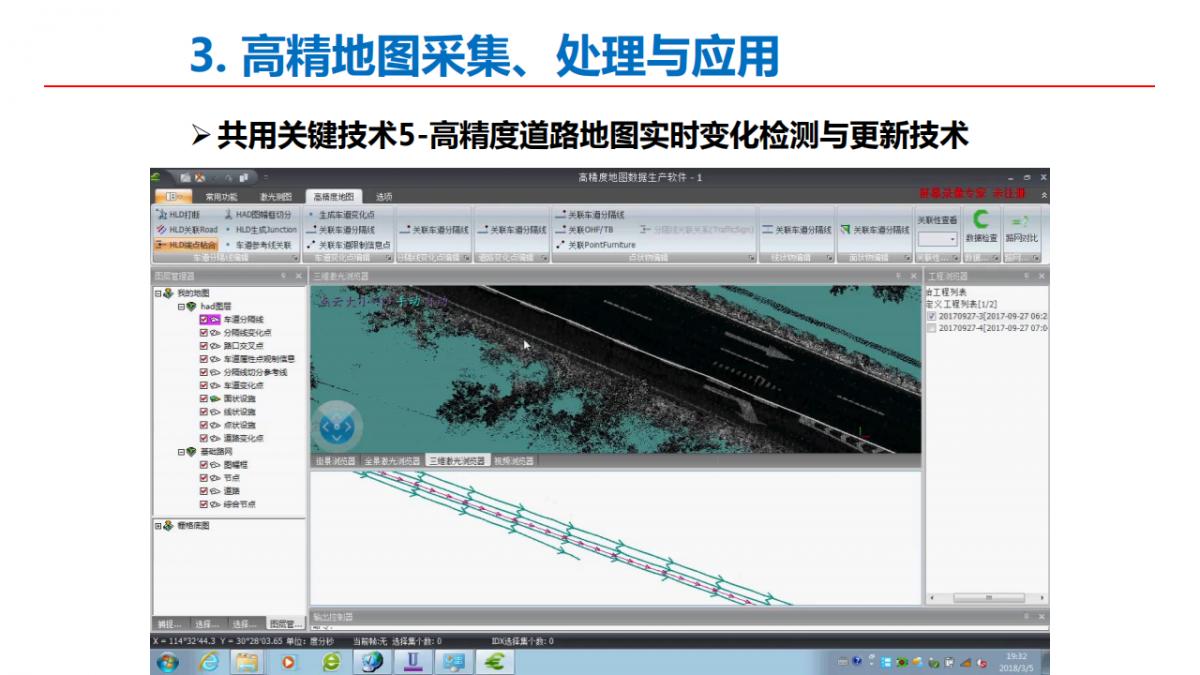Image resolution: width=1200 pixels, height=675 pixels.
Task: Open the 关联性查看 dropdown
Action: click(937, 239)
